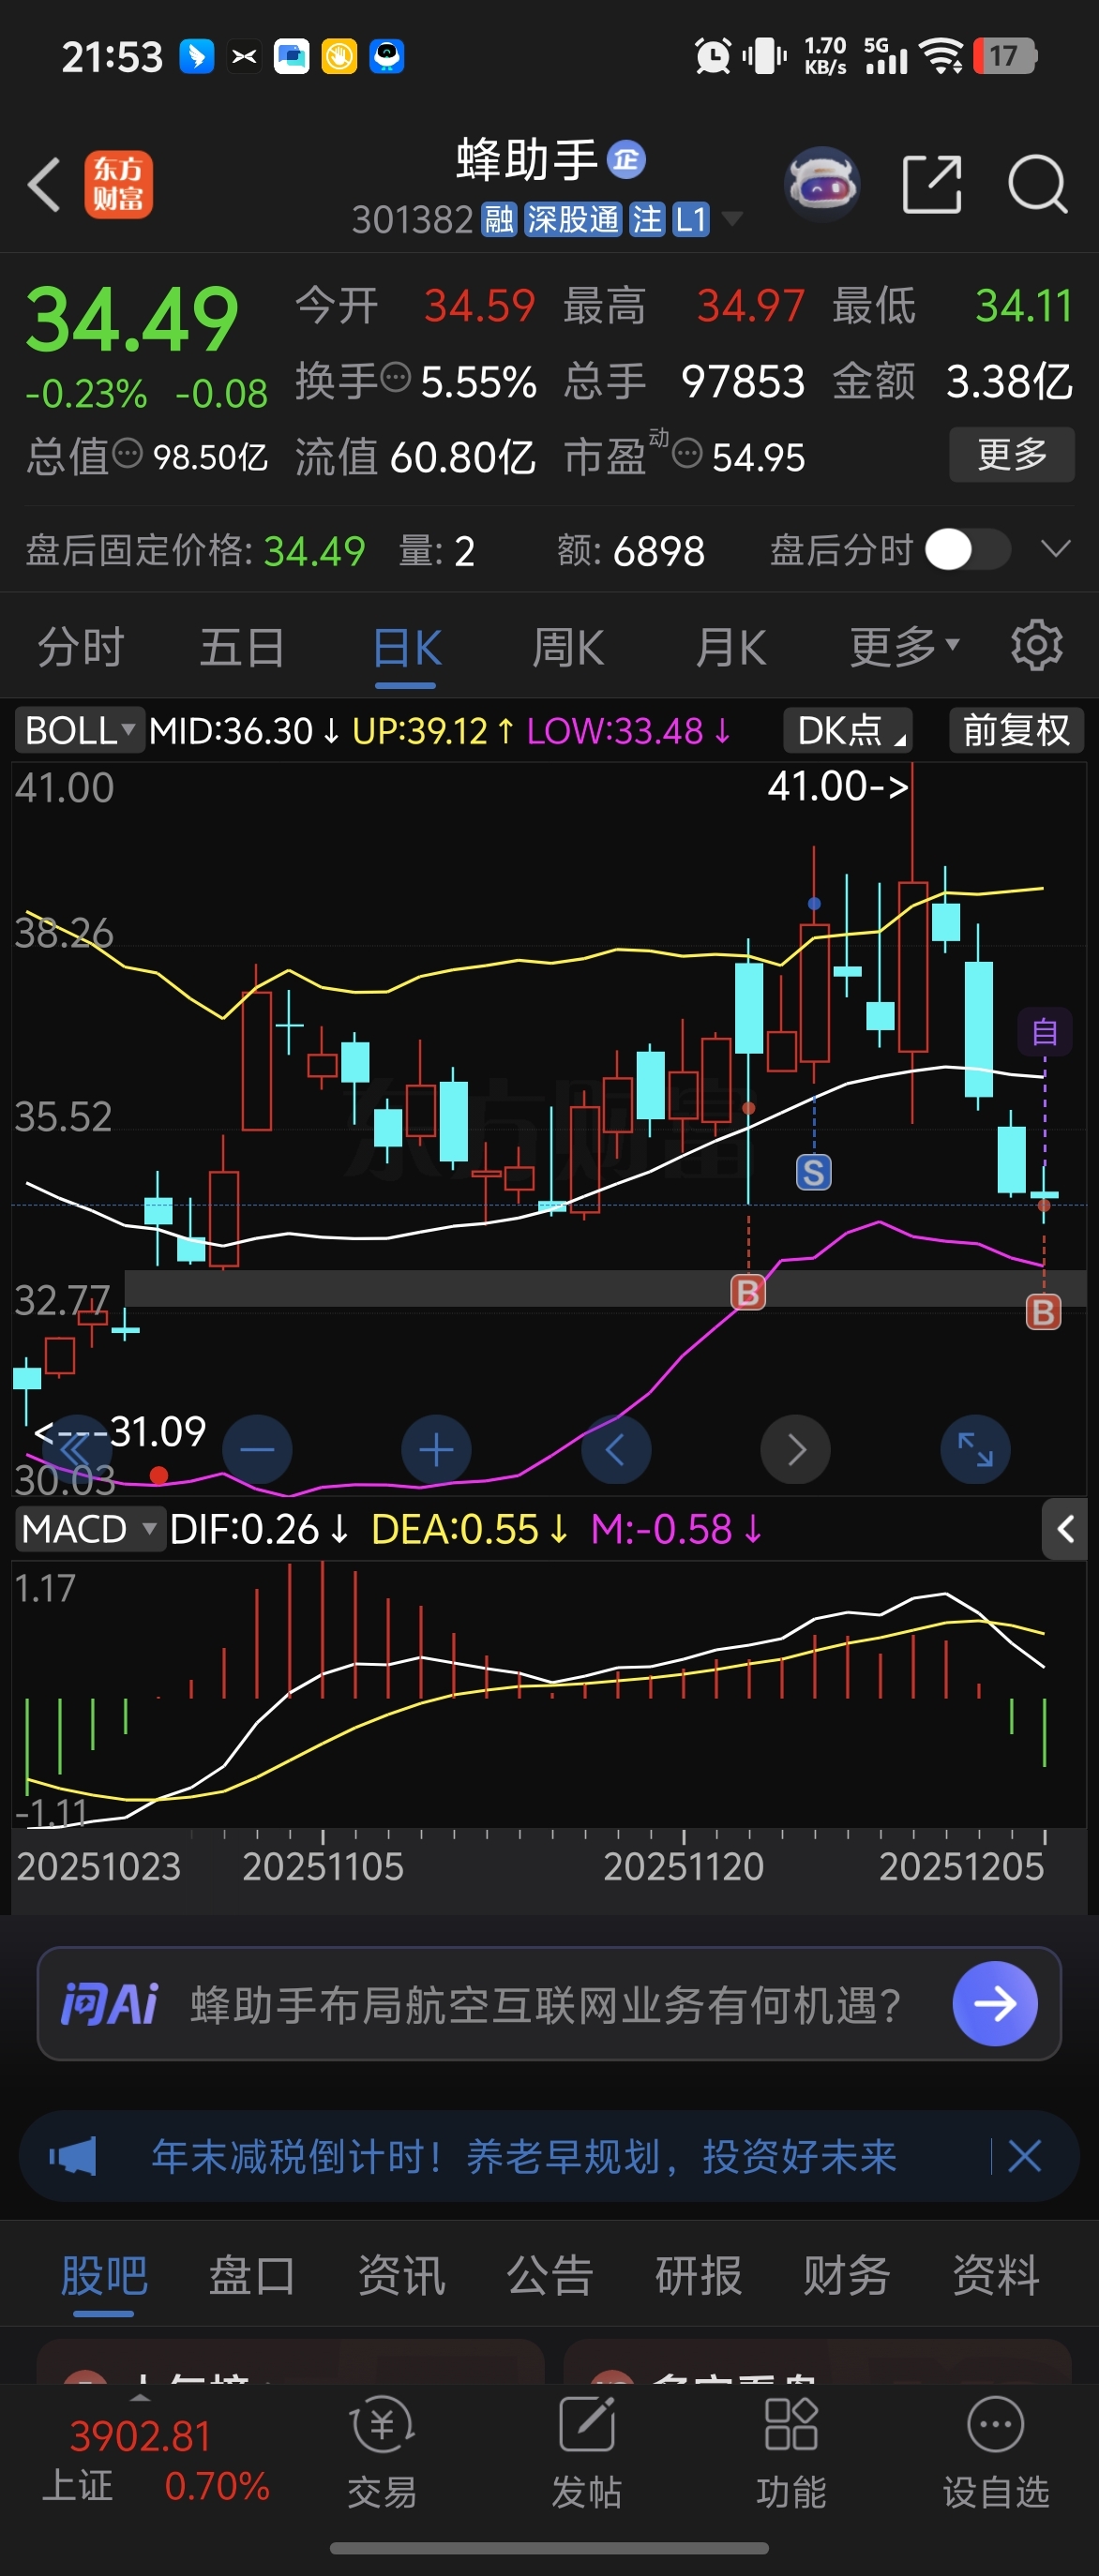Tap the 前复权 adjustment button
The width and height of the screenshot is (1099, 2576).
pyautogui.click(x=1016, y=730)
